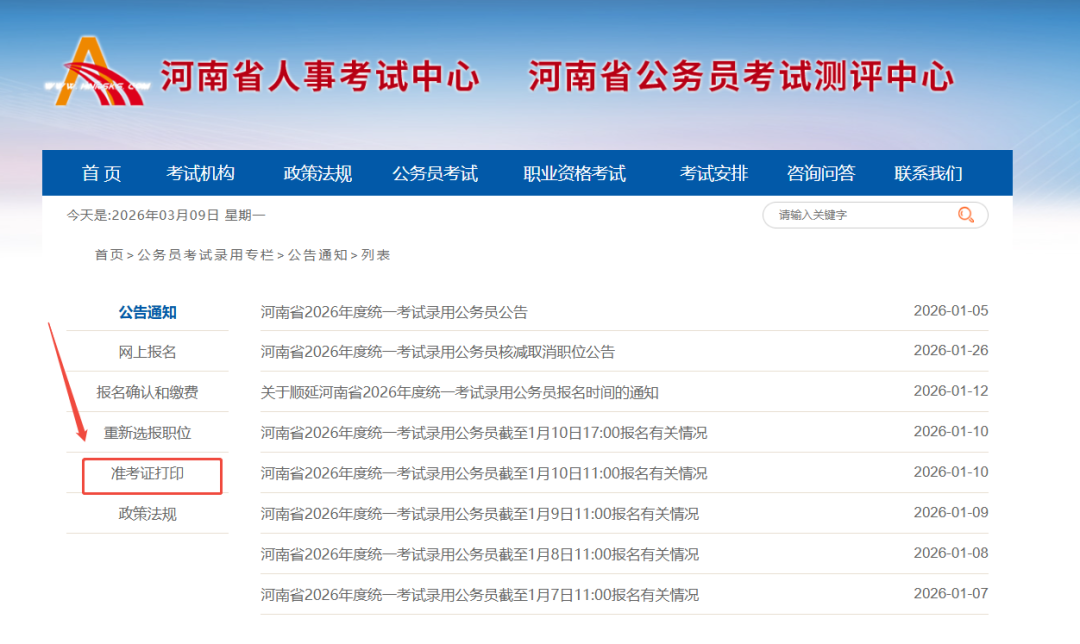Click 联系我们 in the navigation bar
Screen dimensions: 1080x644
(928, 174)
